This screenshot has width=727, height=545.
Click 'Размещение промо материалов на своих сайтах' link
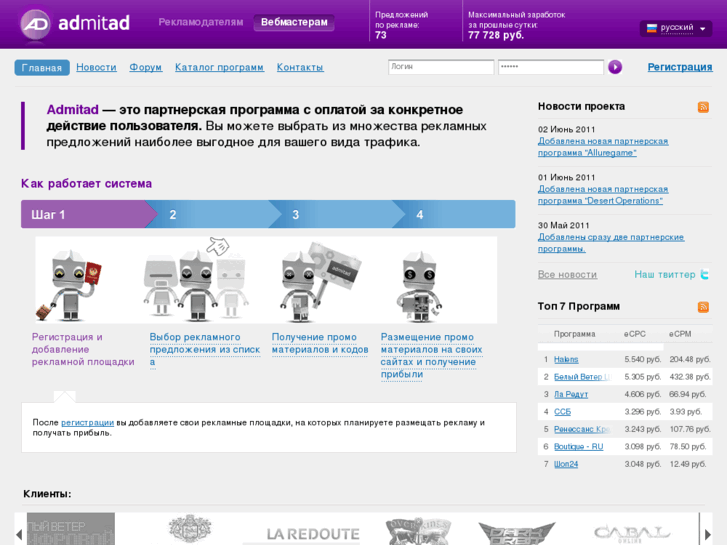pos(431,355)
